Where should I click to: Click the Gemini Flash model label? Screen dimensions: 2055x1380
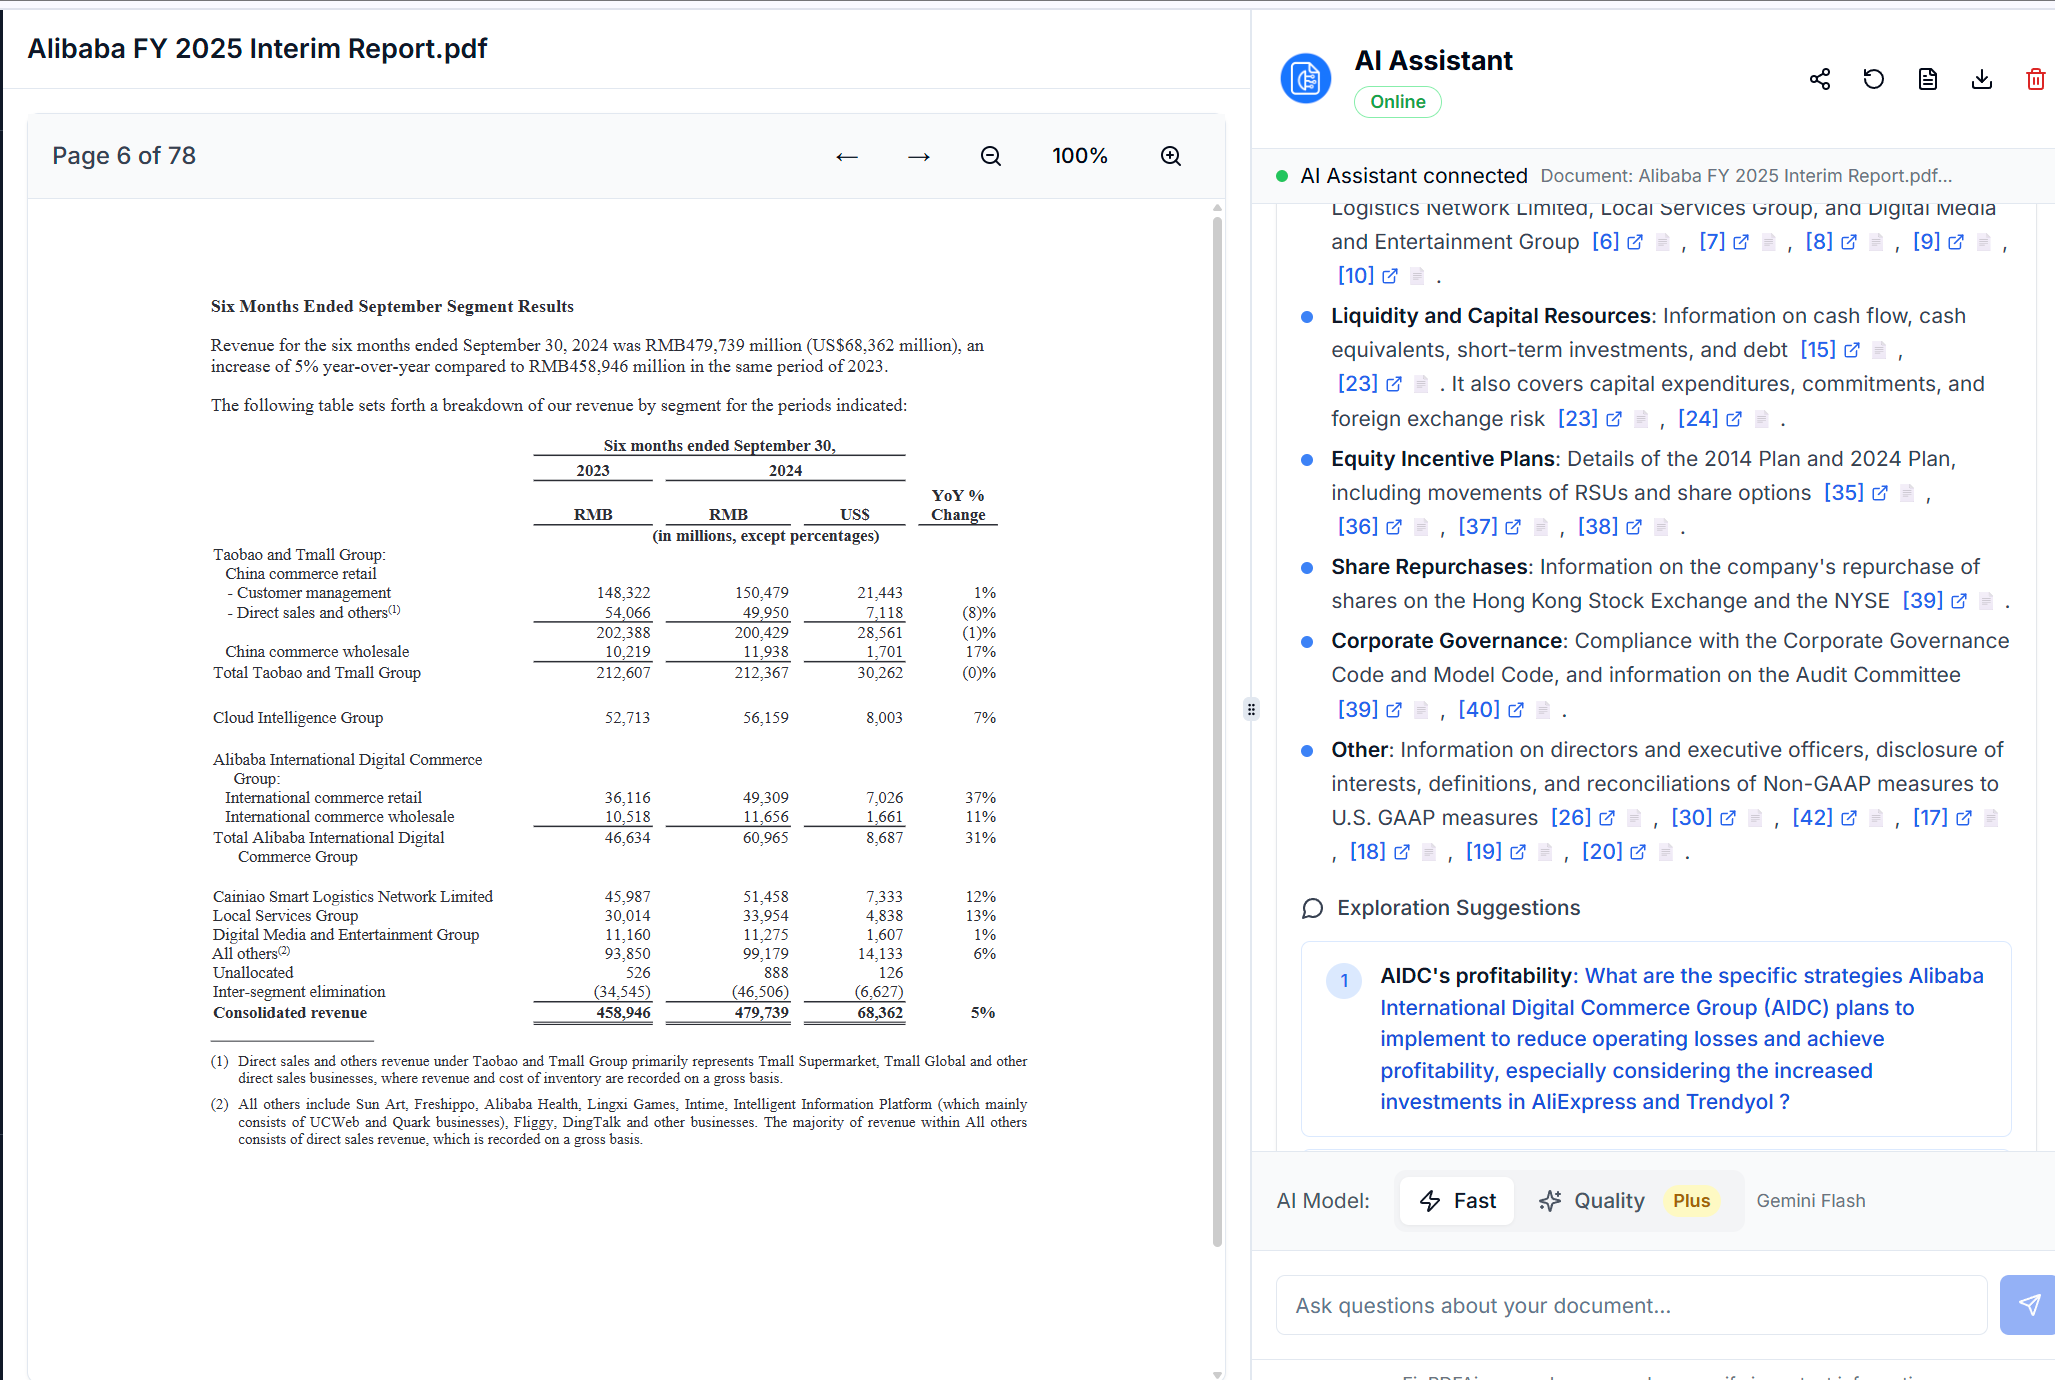point(1811,1201)
